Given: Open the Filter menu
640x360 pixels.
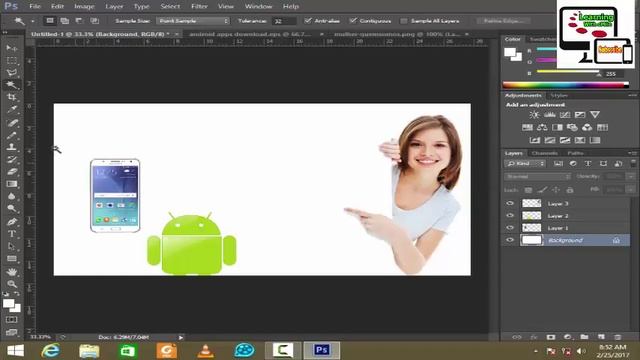Looking at the screenshot, I should point(199,7).
